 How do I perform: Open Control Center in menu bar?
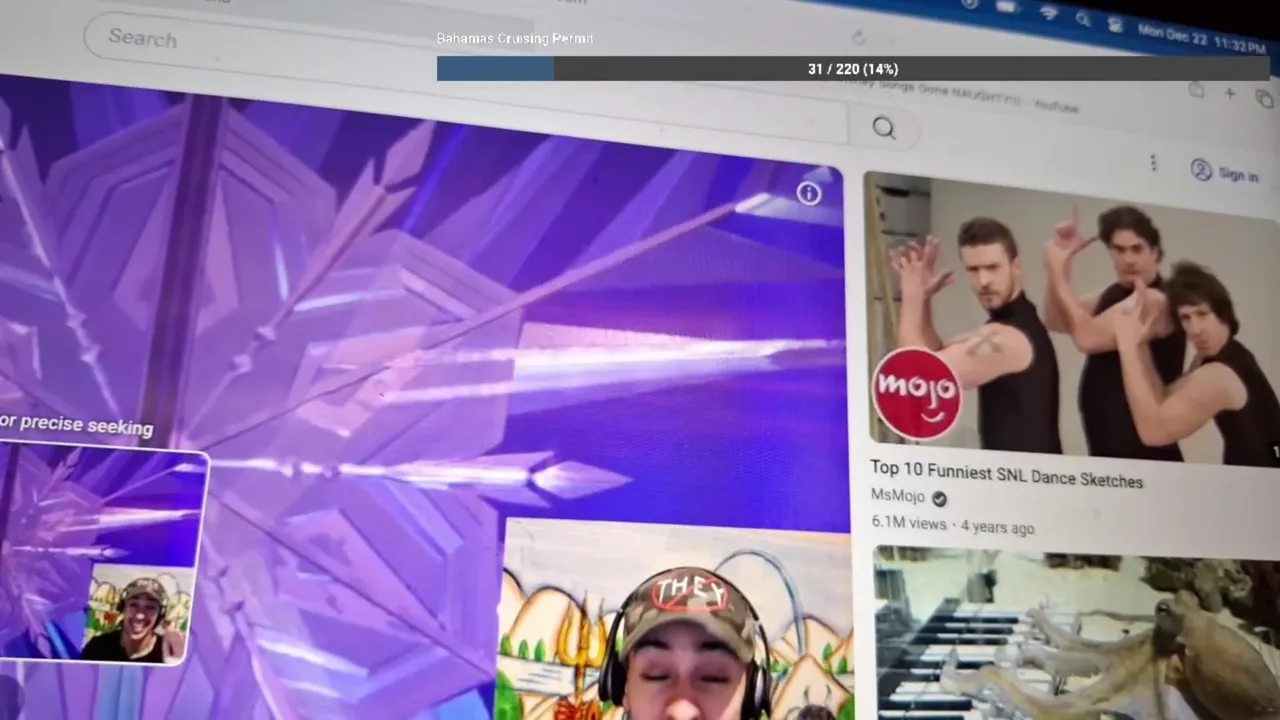tap(1115, 24)
